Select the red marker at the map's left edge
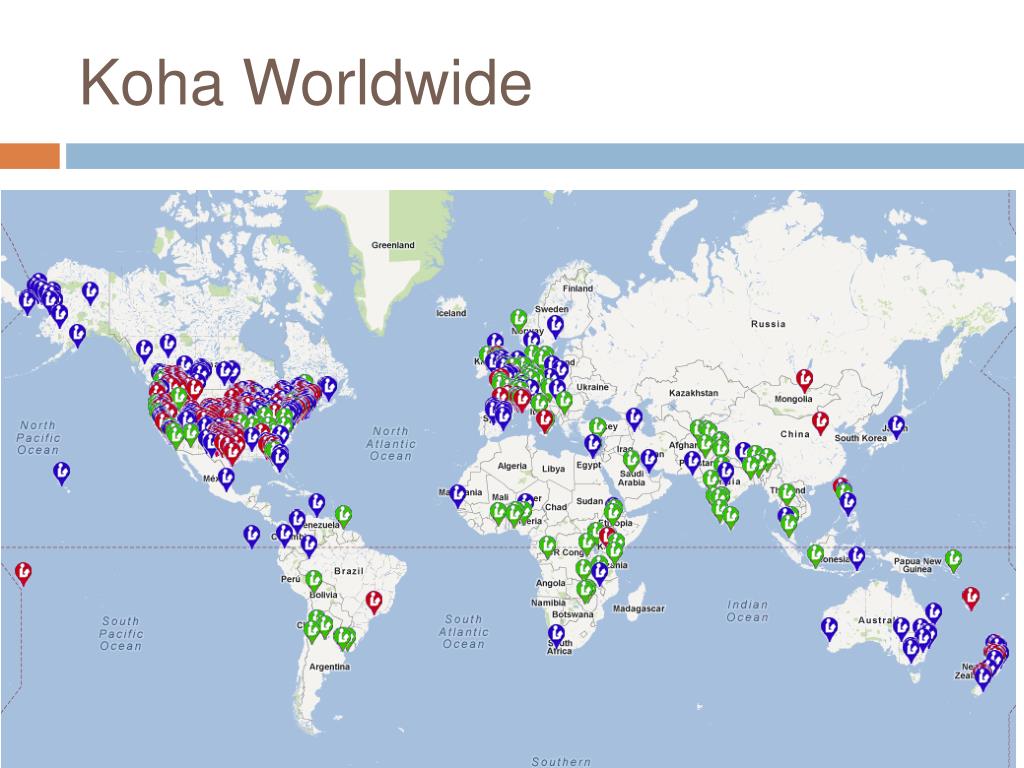This screenshot has width=1024, height=768. tap(24, 573)
